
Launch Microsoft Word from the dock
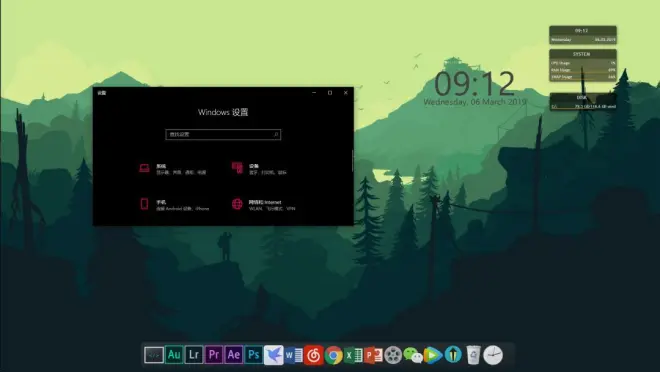coord(294,356)
